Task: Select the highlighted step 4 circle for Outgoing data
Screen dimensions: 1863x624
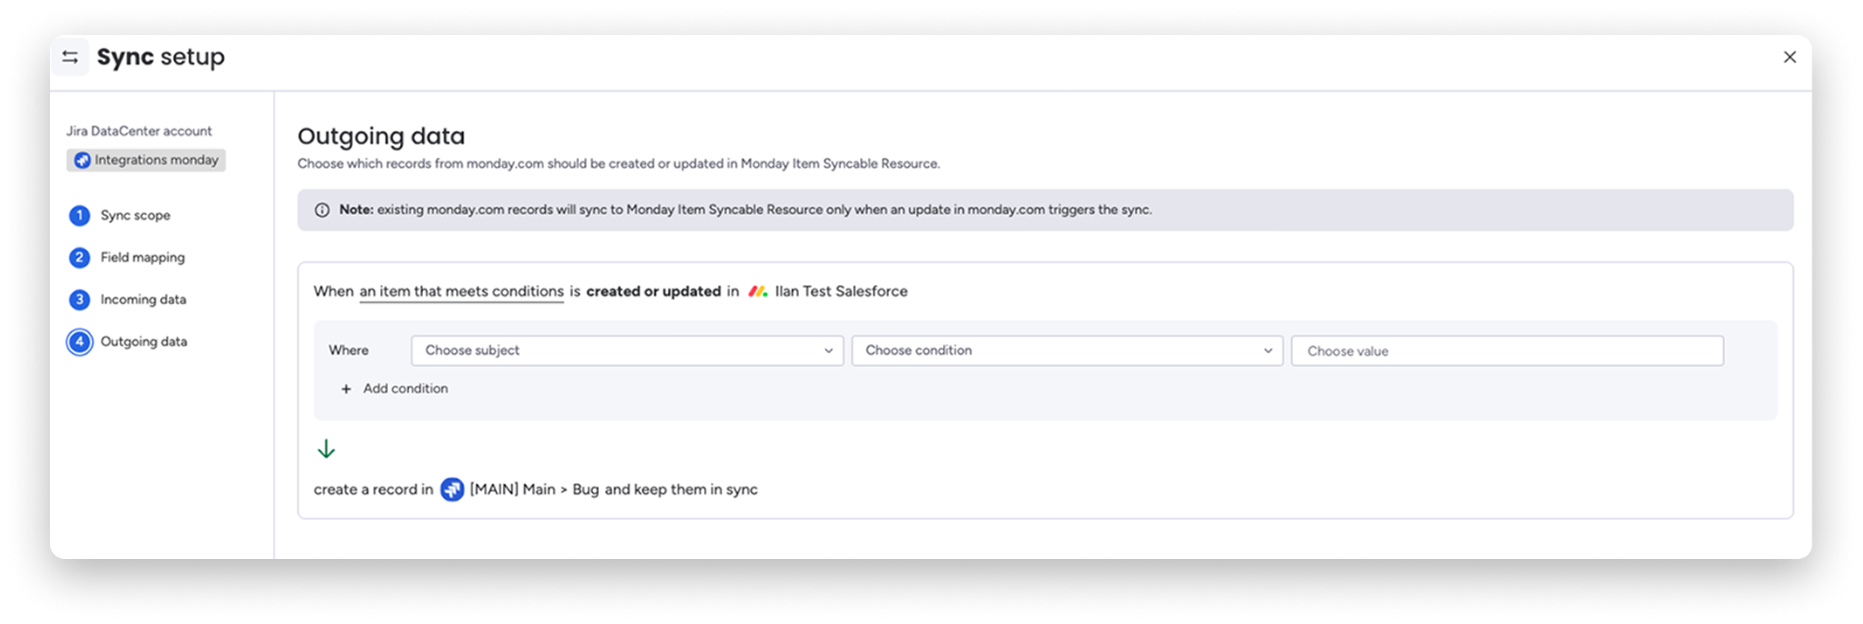Action: [x=80, y=341]
